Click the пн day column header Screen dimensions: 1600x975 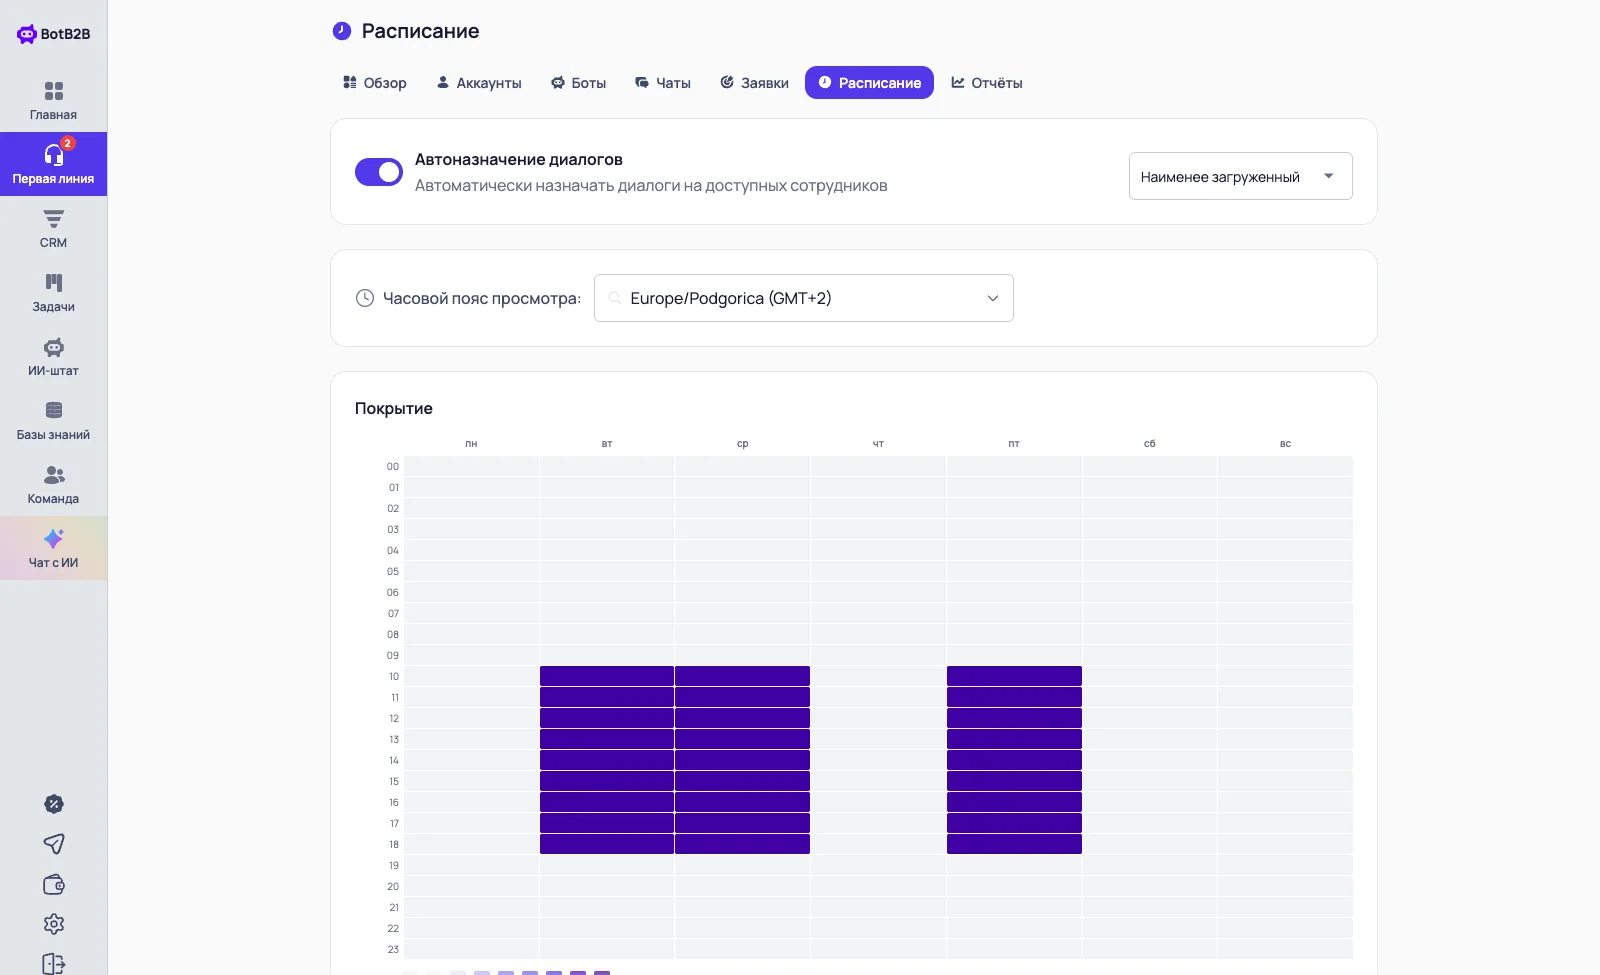[471, 443]
